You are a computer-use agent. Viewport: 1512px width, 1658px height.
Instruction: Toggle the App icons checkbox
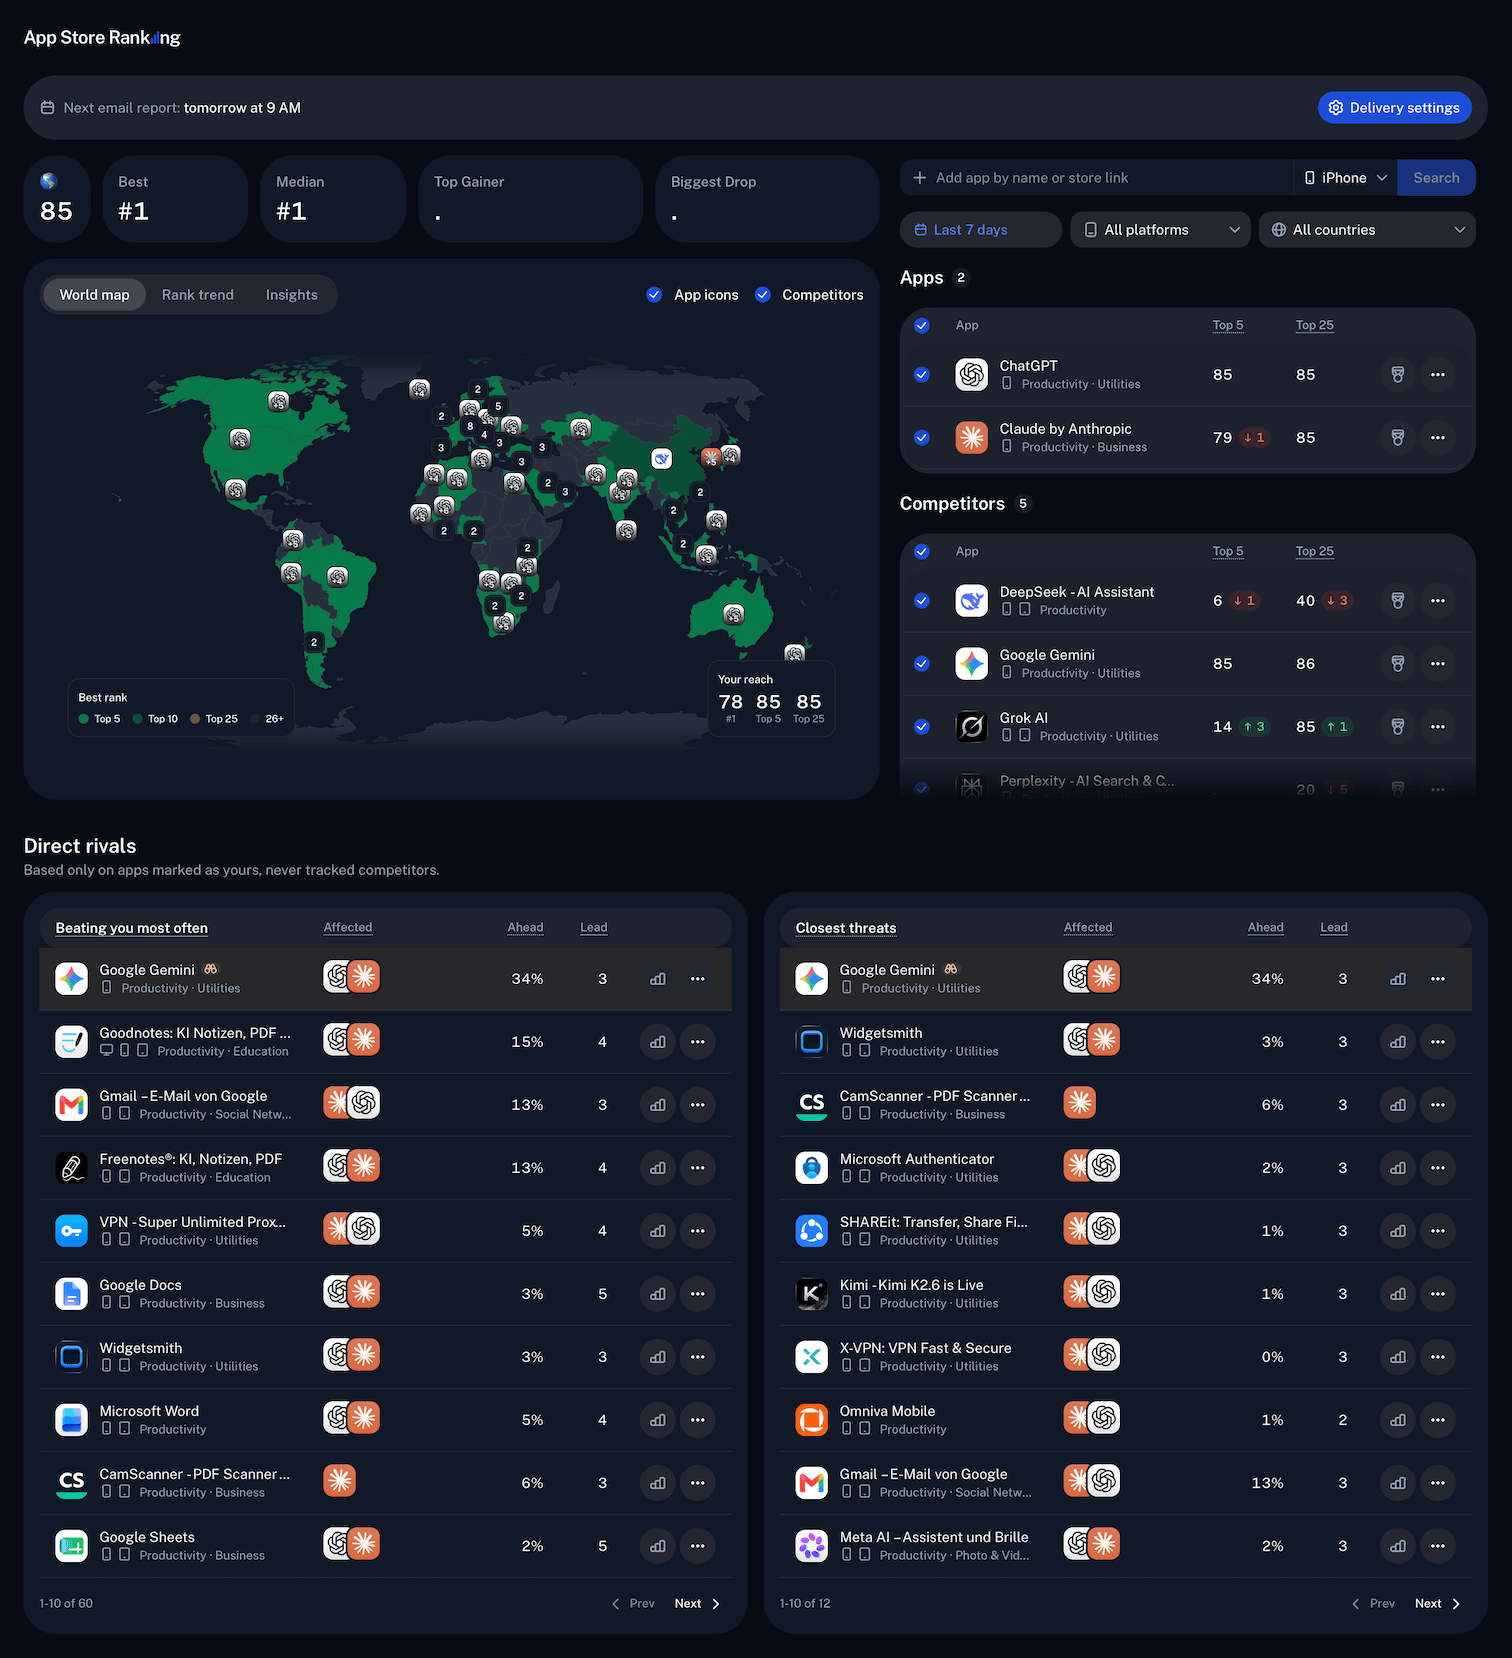tap(654, 295)
